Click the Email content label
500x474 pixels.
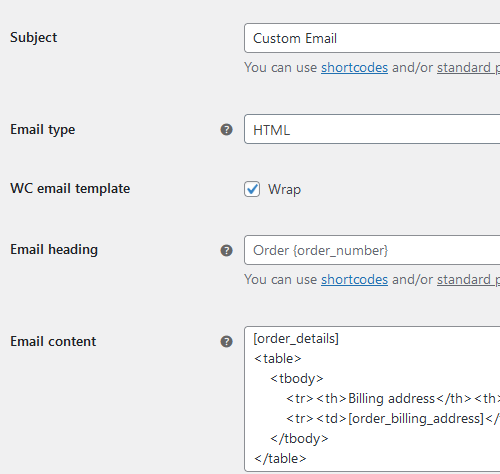click(x=53, y=342)
